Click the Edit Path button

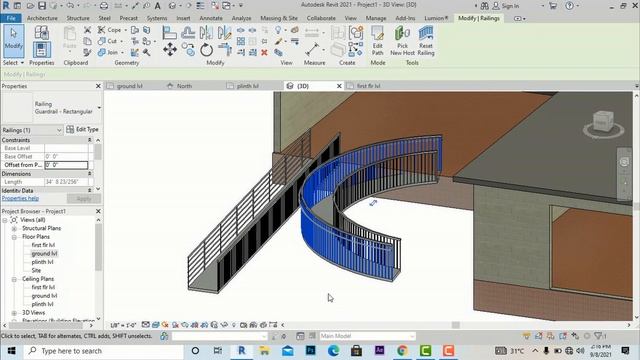click(x=378, y=41)
